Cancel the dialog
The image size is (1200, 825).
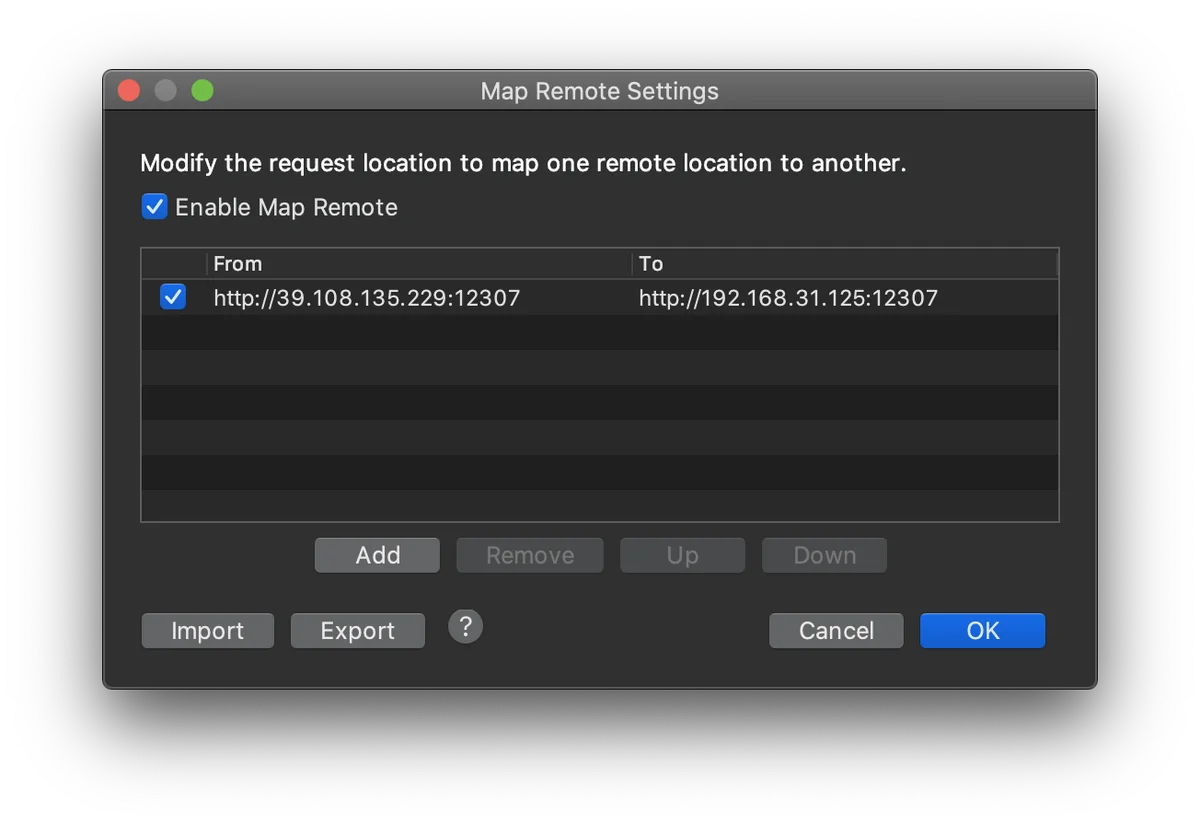836,631
